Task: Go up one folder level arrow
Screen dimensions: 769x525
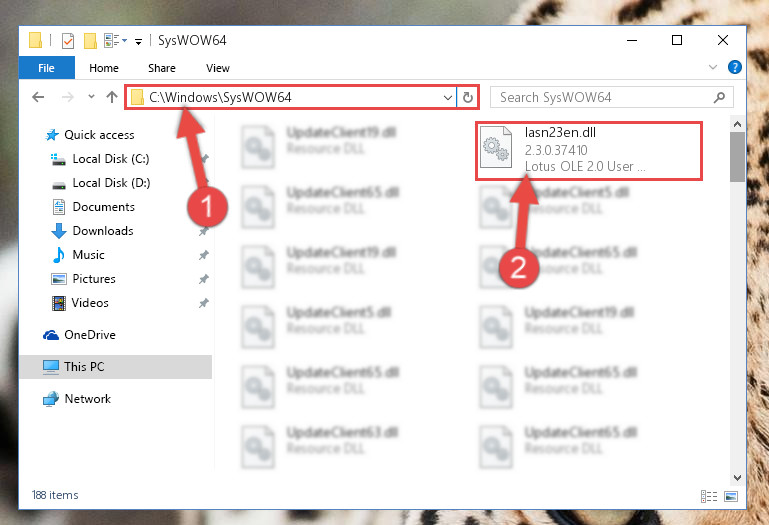Action: tap(112, 97)
